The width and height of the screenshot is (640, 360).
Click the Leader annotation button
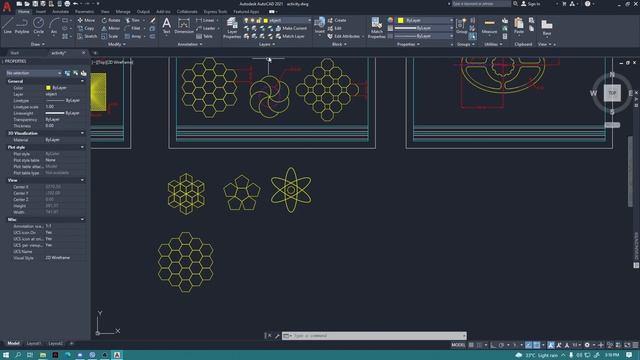(x=207, y=28)
